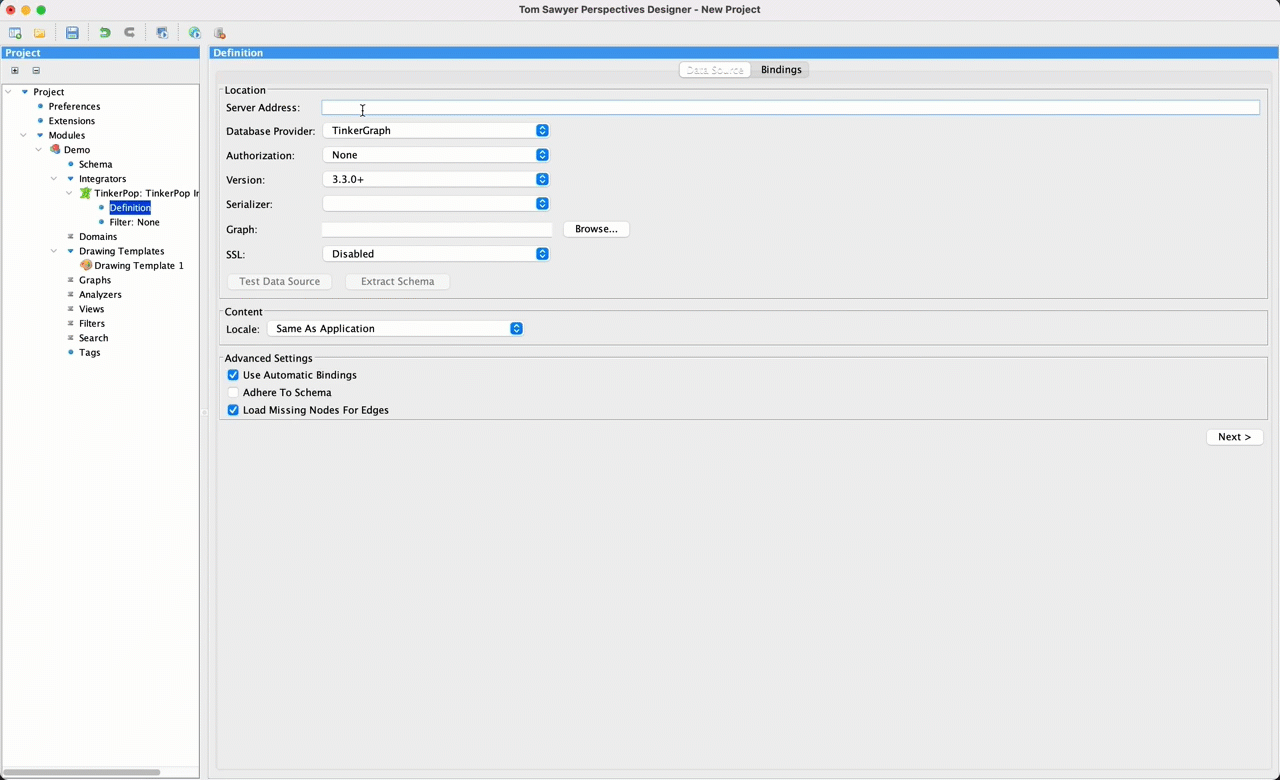Click into the Server Address field
Viewport: 1280px width, 780px height.
point(790,108)
